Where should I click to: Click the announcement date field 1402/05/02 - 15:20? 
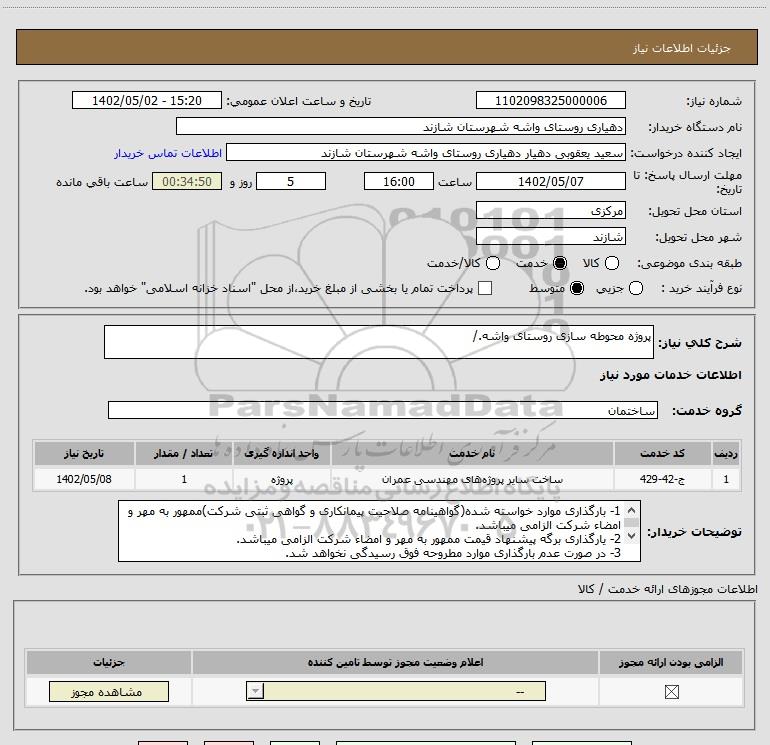coord(147,100)
